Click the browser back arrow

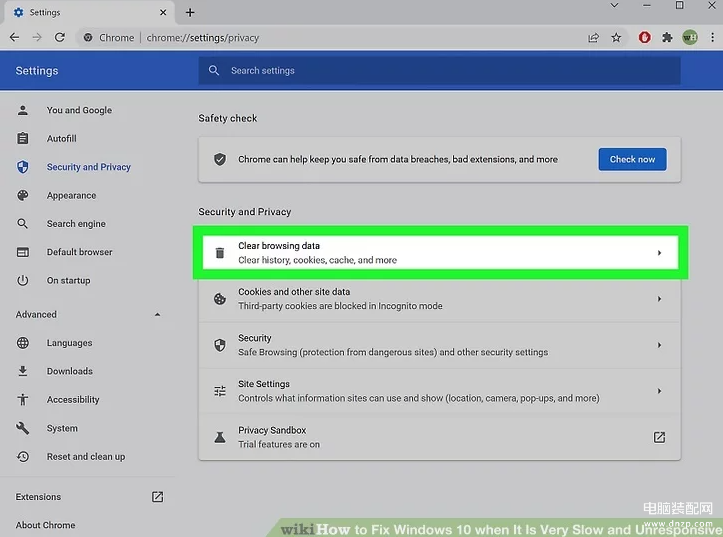pyautogui.click(x=14, y=38)
